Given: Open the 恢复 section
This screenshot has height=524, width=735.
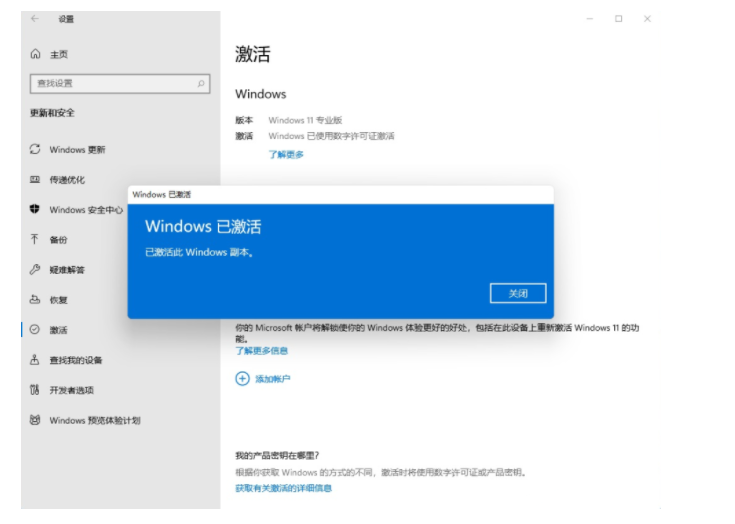Looking at the screenshot, I should pos(59,300).
